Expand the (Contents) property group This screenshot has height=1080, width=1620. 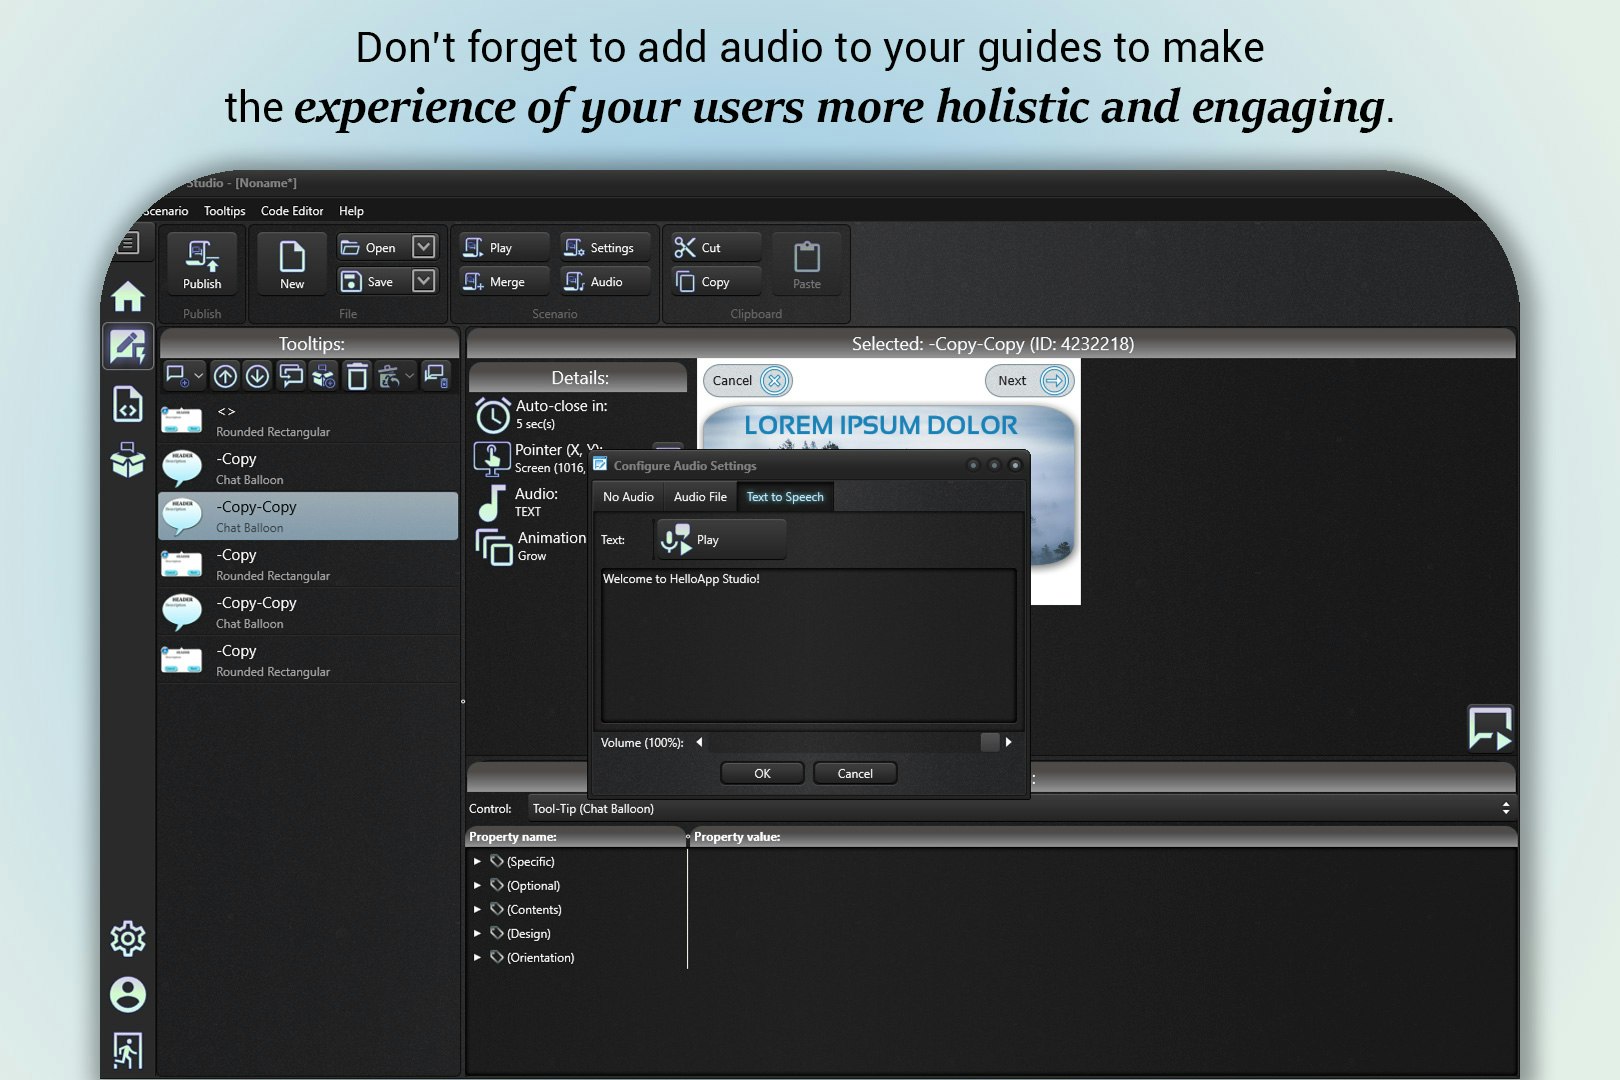tap(477, 909)
